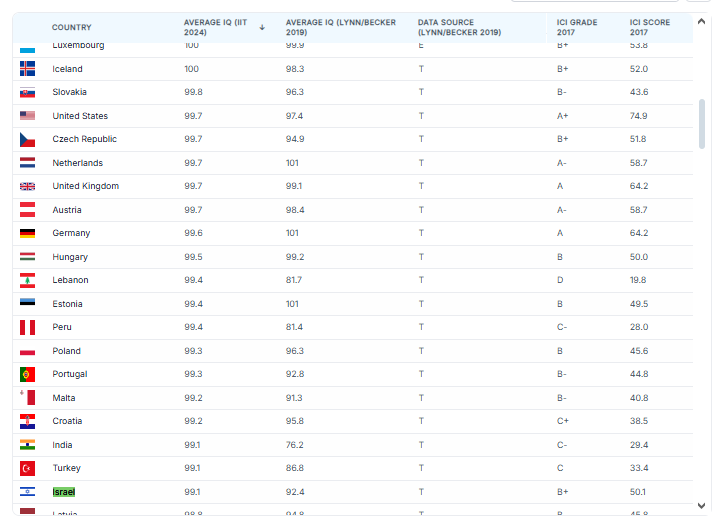Click the scroll up arrow
This screenshot has height=525, width=727.
coord(701,21)
